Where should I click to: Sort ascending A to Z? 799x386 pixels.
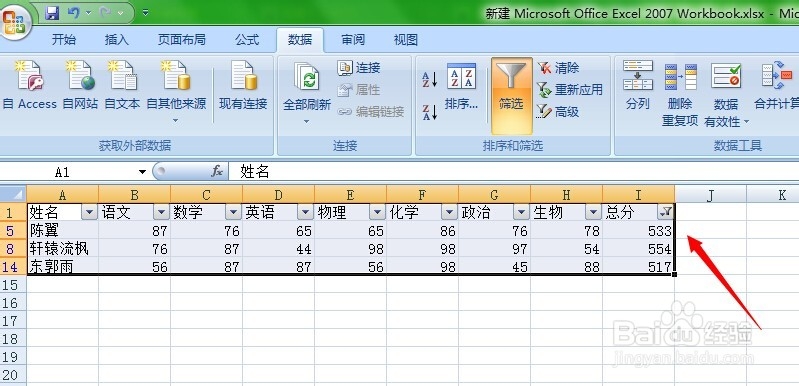click(x=430, y=79)
